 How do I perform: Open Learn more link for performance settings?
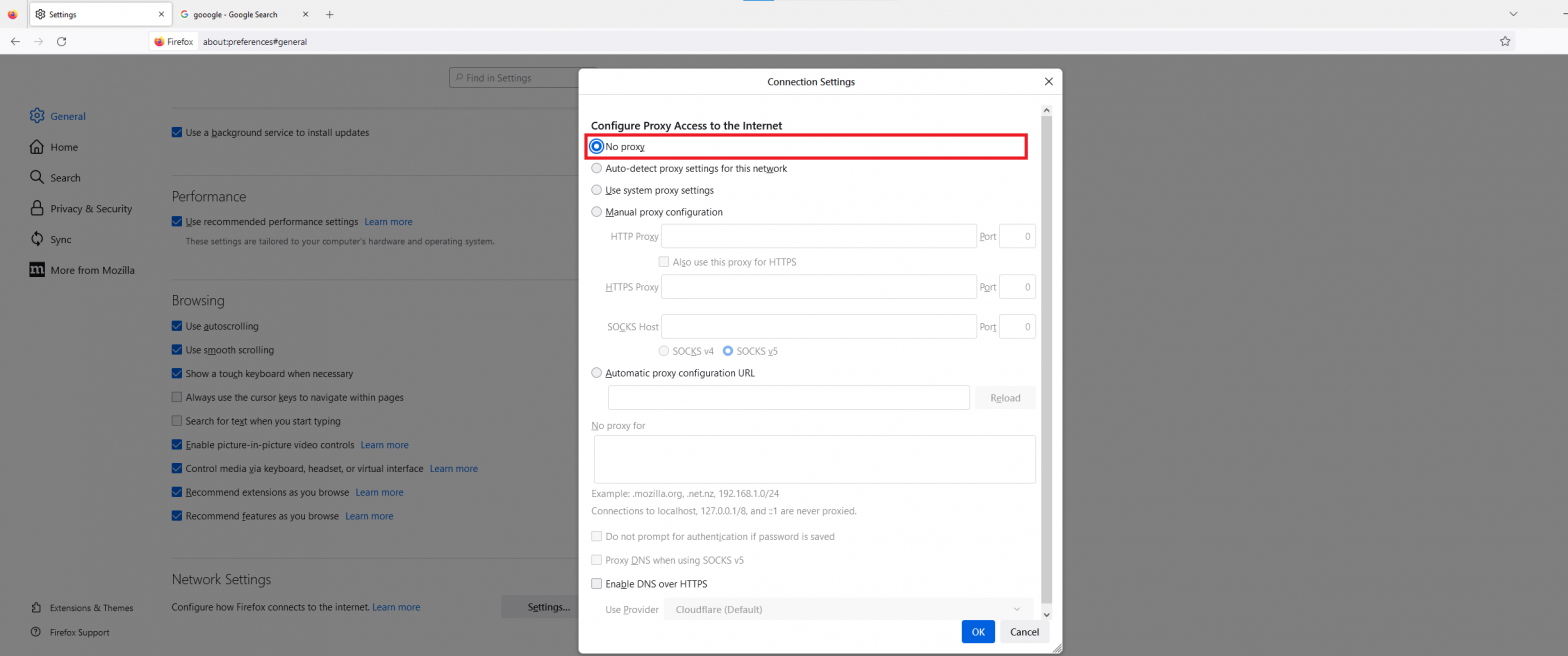point(388,222)
